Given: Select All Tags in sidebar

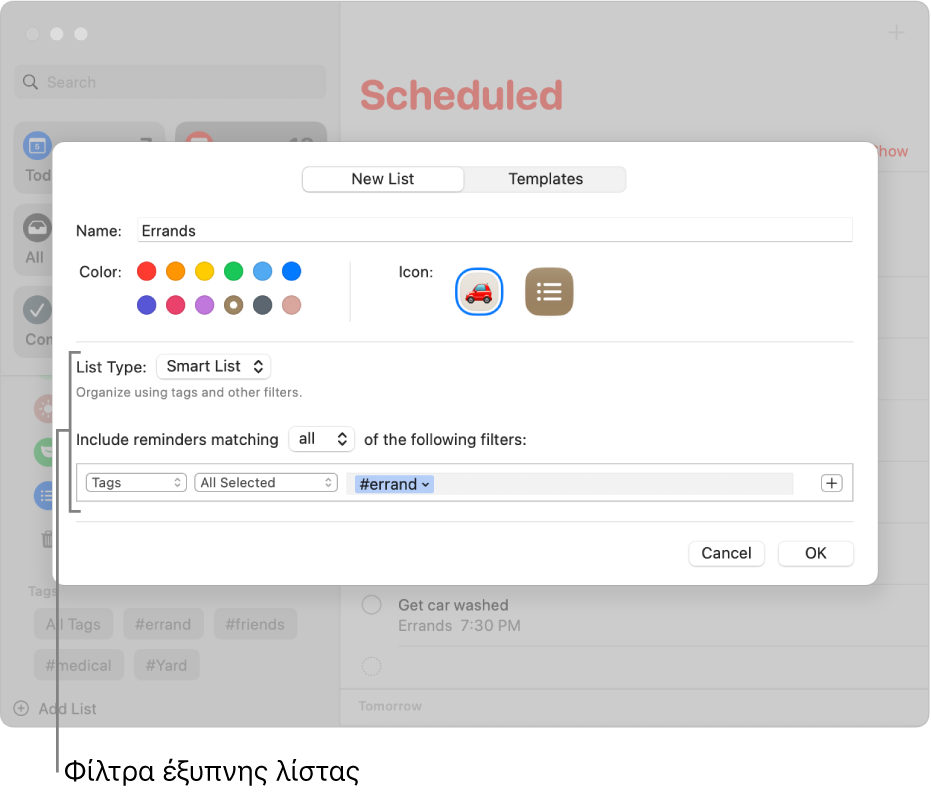Looking at the screenshot, I should pos(74,624).
